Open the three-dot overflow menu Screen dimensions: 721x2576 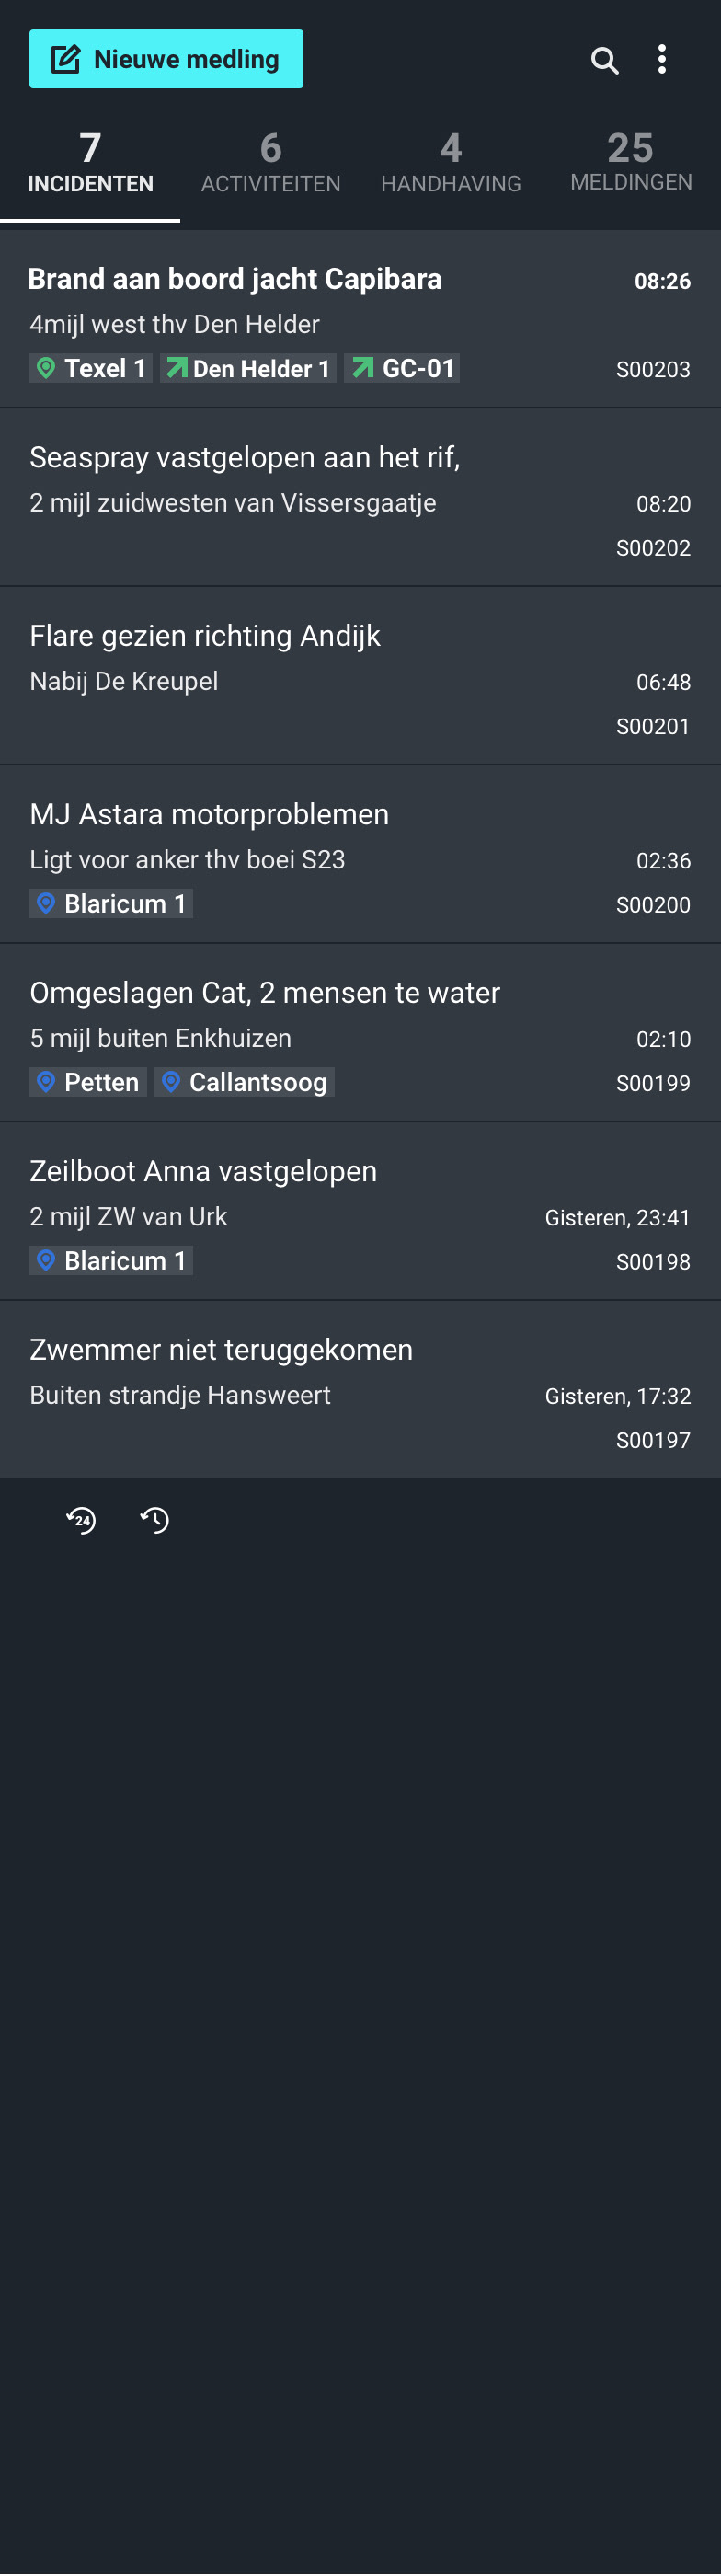pyautogui.click(x=662, y=60)
